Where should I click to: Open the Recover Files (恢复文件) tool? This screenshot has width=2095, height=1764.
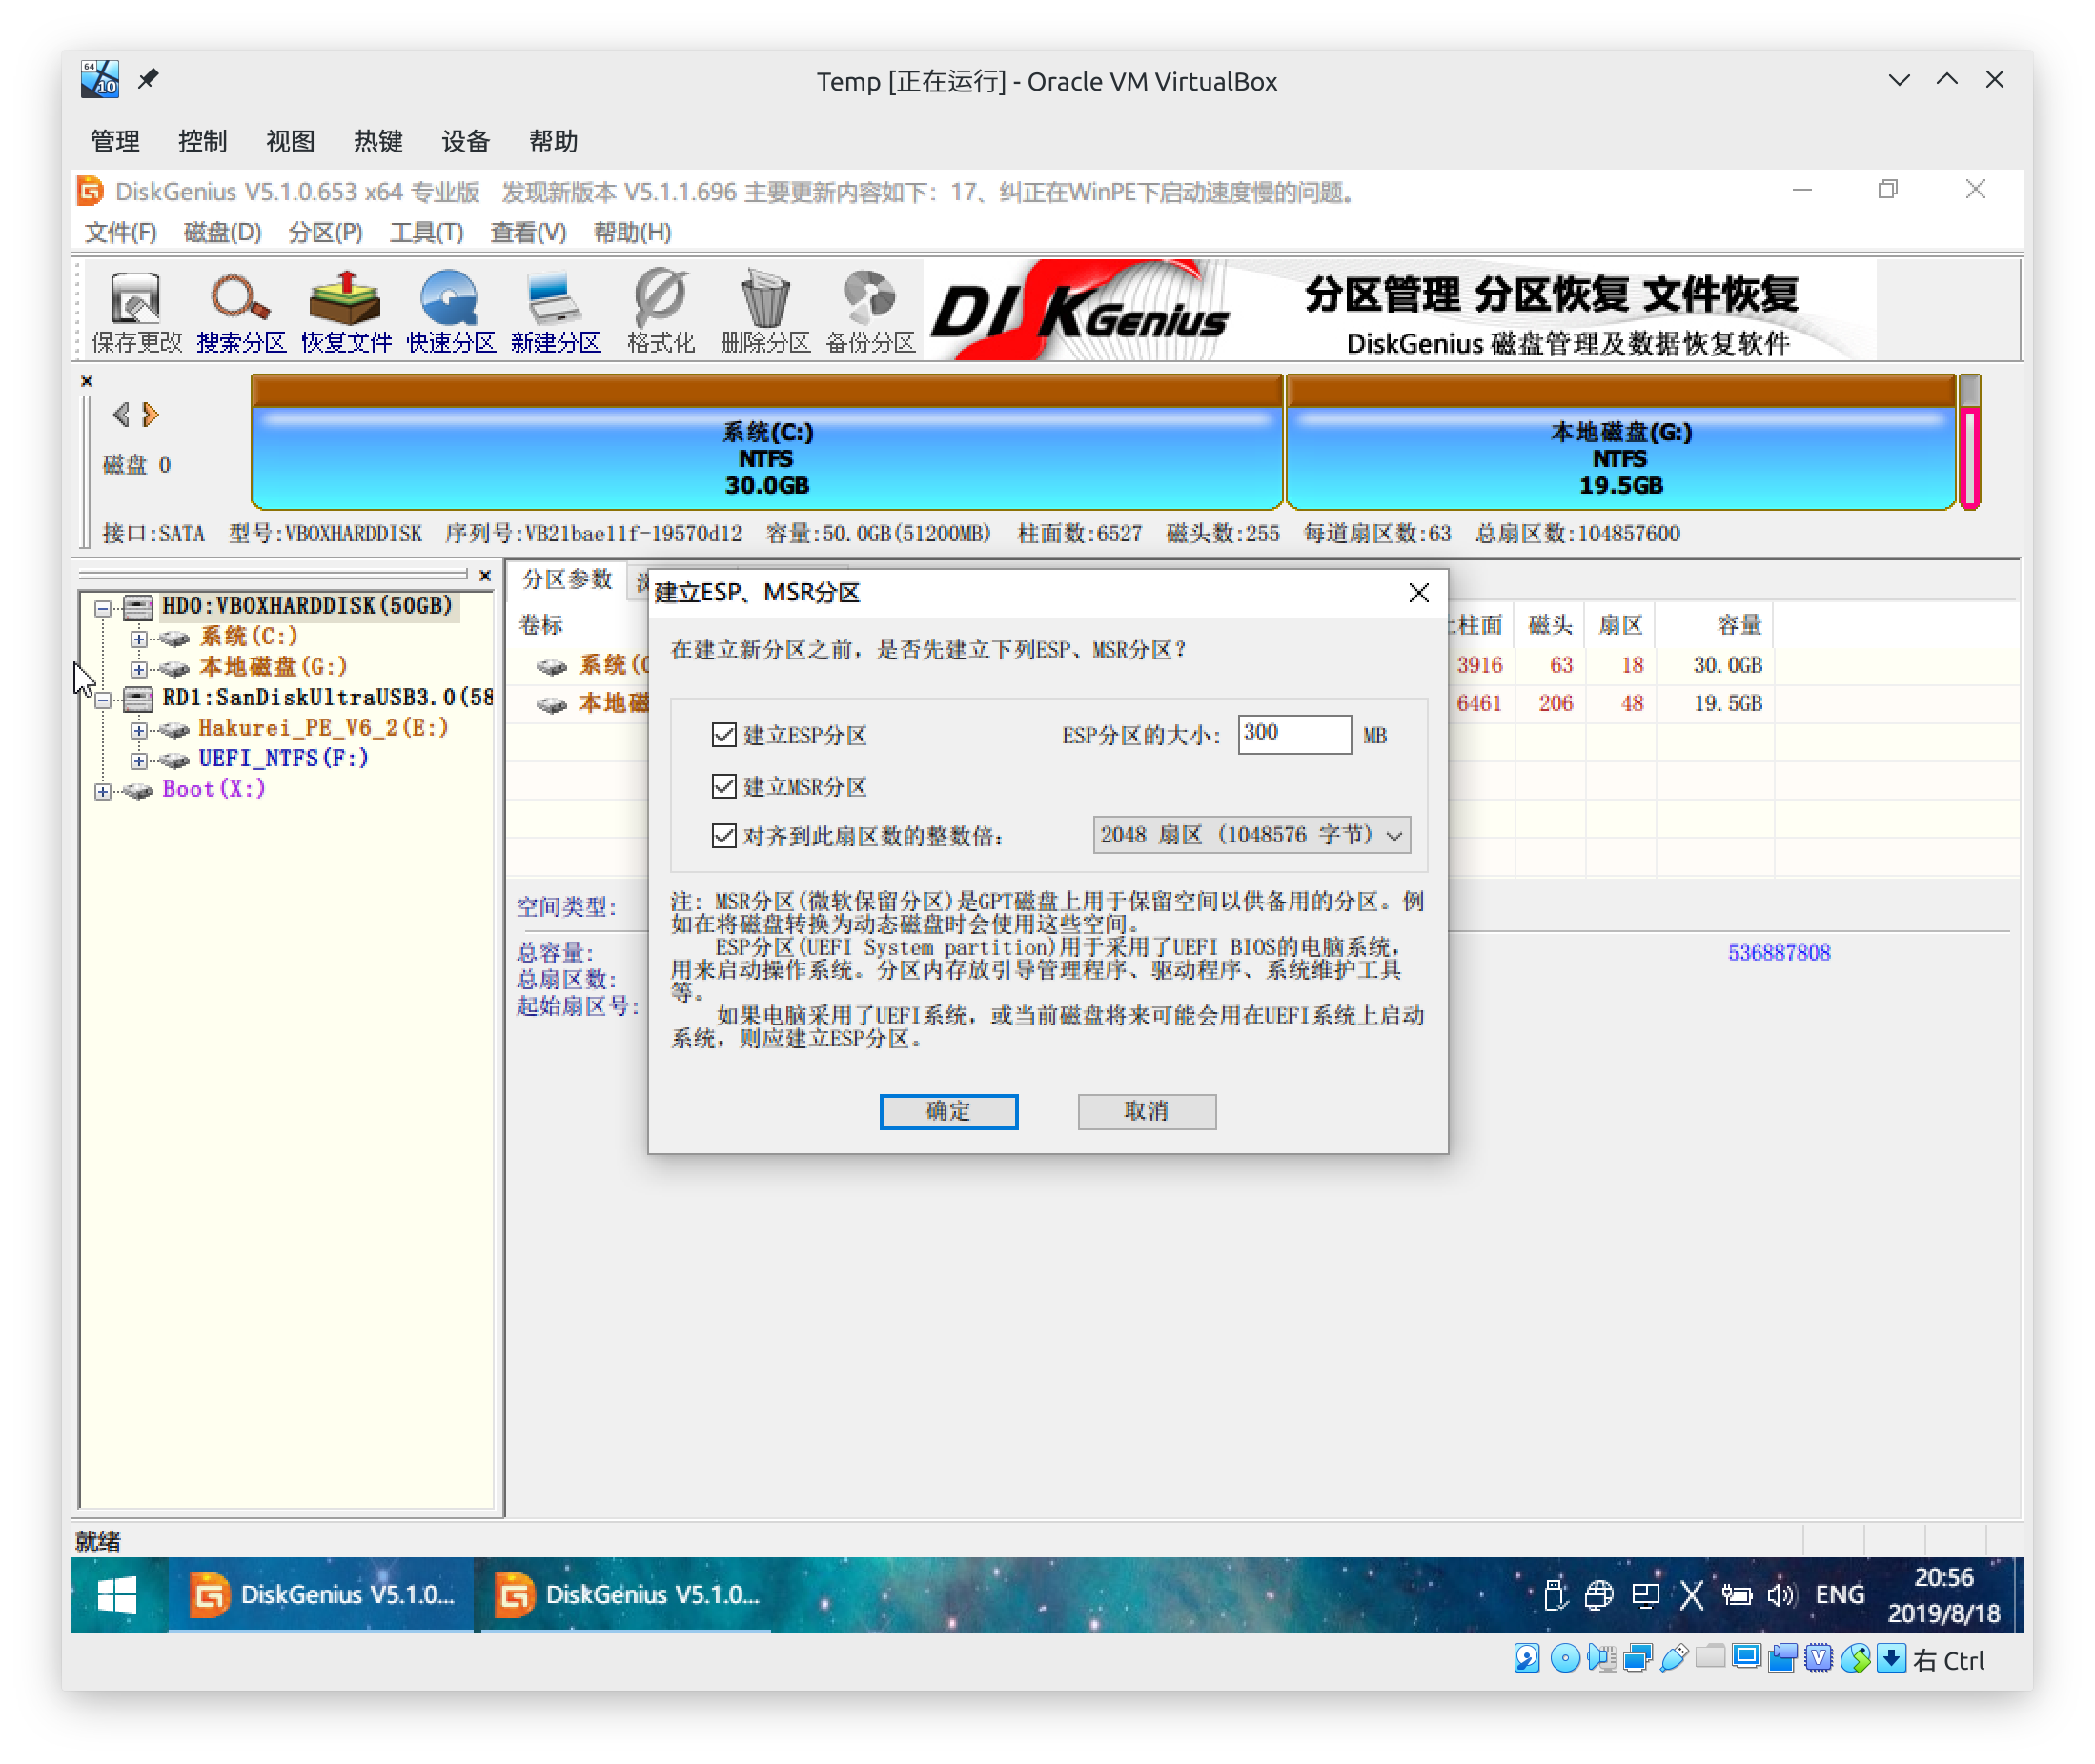point(346,311)
